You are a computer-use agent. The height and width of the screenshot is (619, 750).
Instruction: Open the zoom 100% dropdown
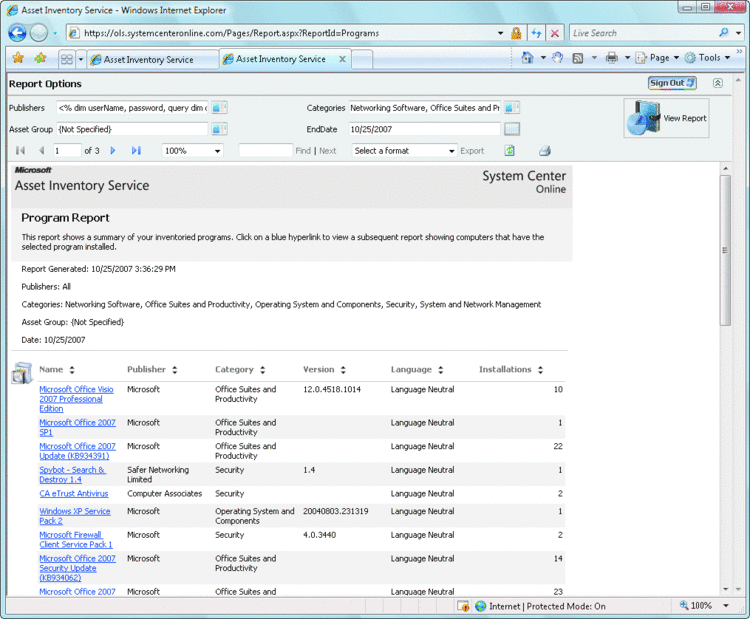point(218,151)
